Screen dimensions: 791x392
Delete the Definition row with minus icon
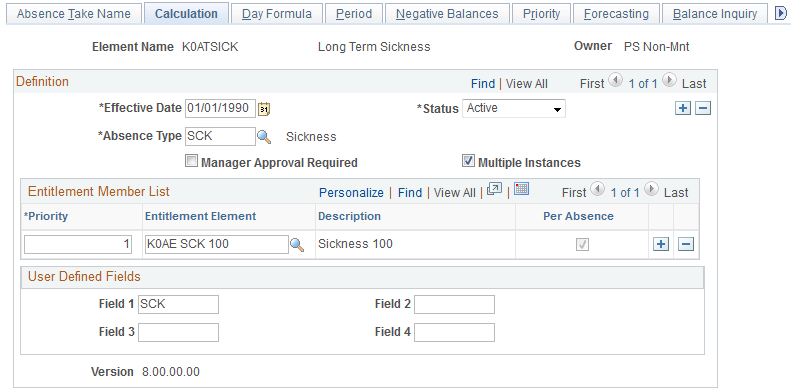pos(703,108)
